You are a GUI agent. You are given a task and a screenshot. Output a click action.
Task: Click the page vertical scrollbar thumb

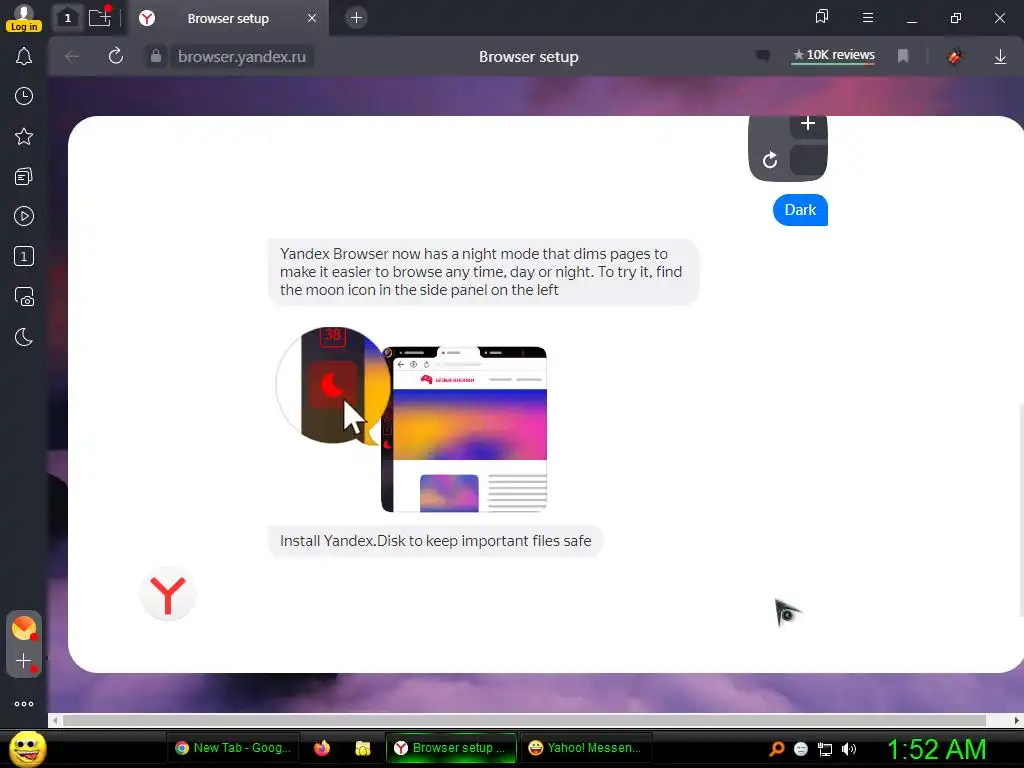coord(1021,511)
